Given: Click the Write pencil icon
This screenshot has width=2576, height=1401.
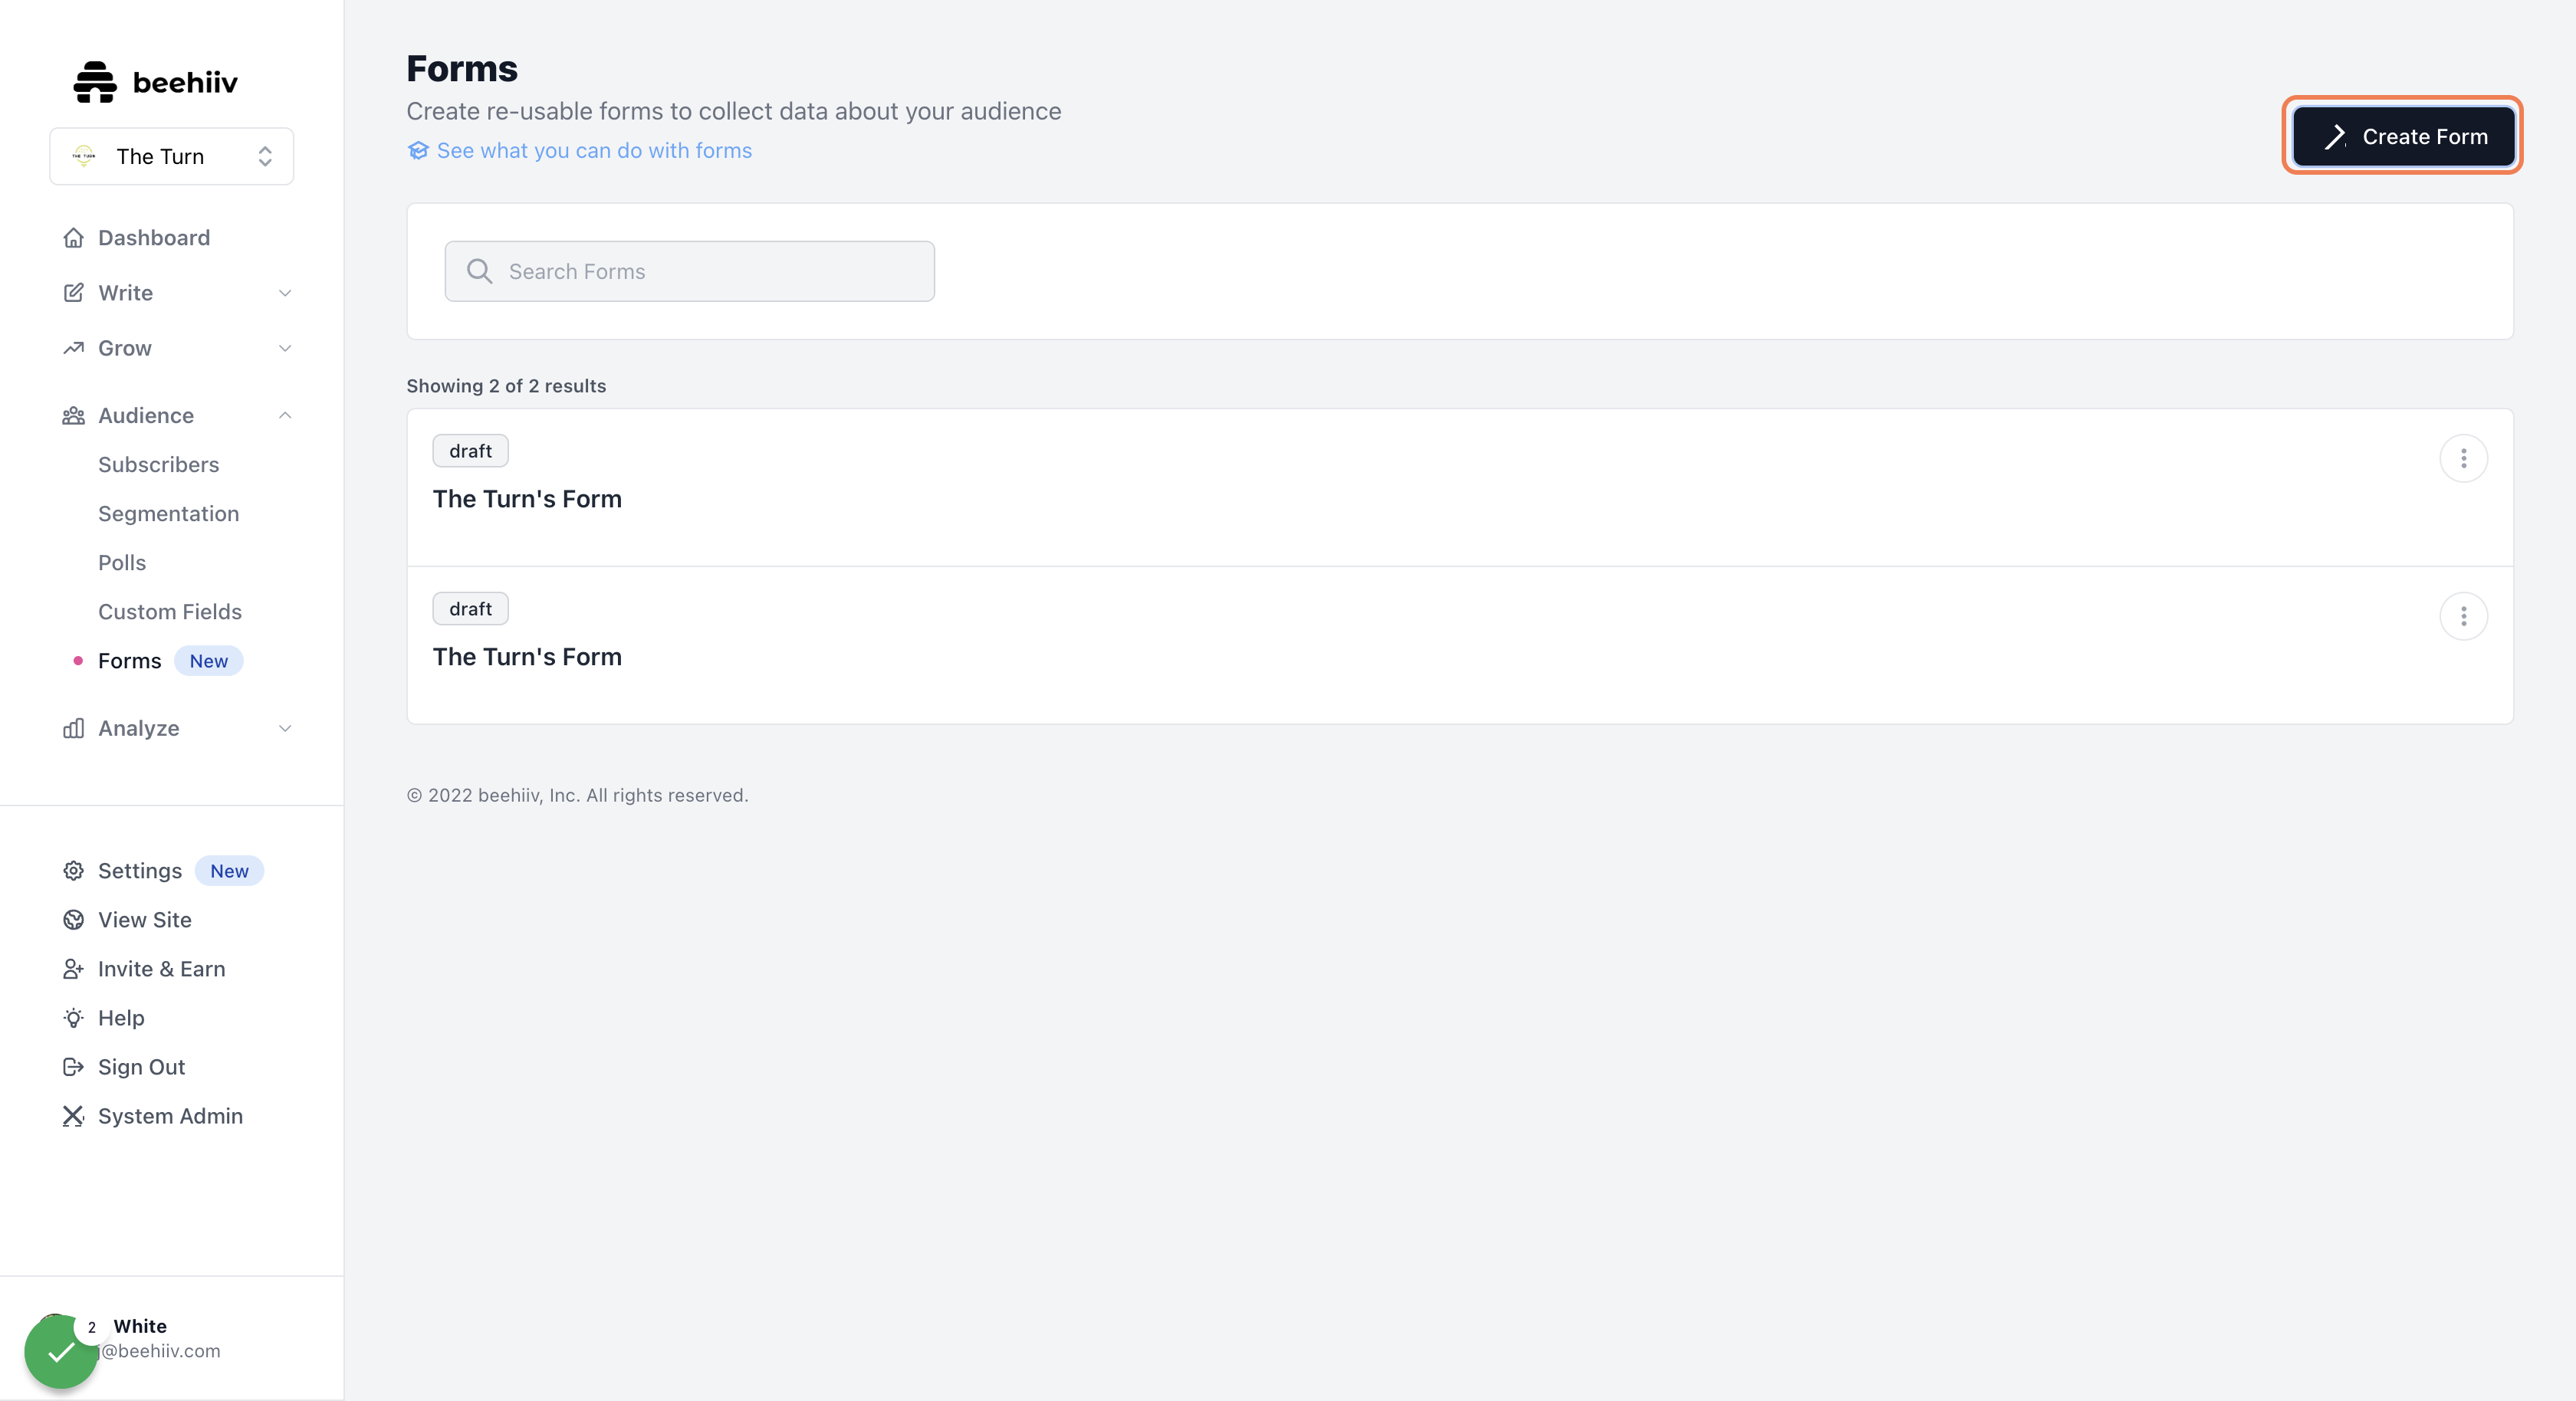Looking at the screenshot, I should (73, 293).
